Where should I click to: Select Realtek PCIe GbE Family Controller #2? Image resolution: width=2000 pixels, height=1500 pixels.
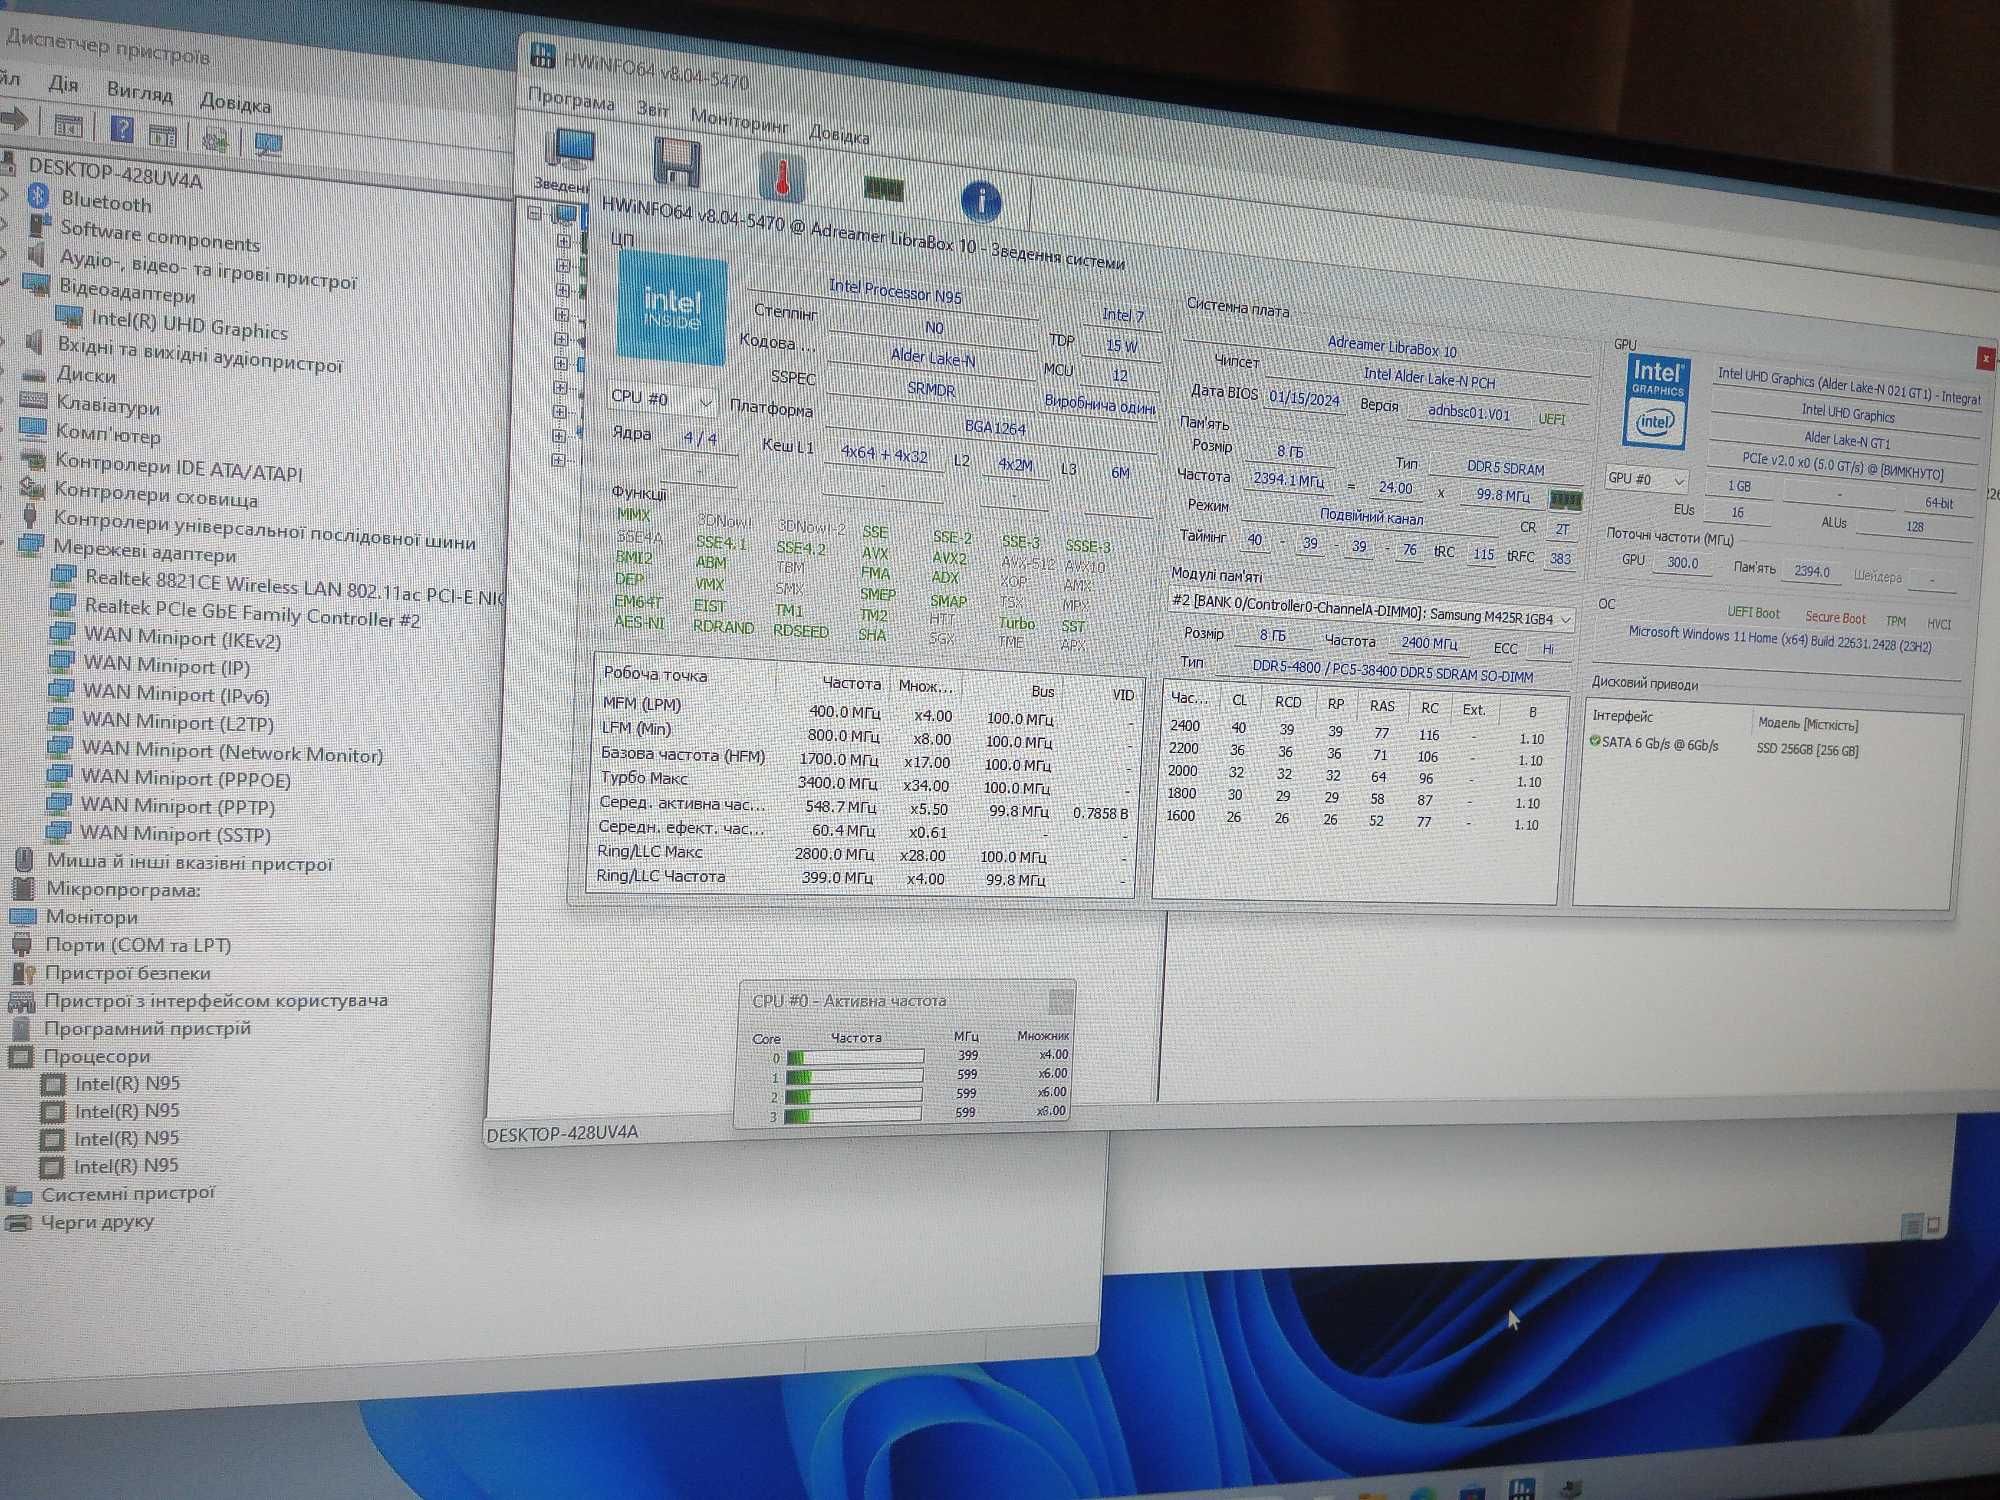[252, 612]
